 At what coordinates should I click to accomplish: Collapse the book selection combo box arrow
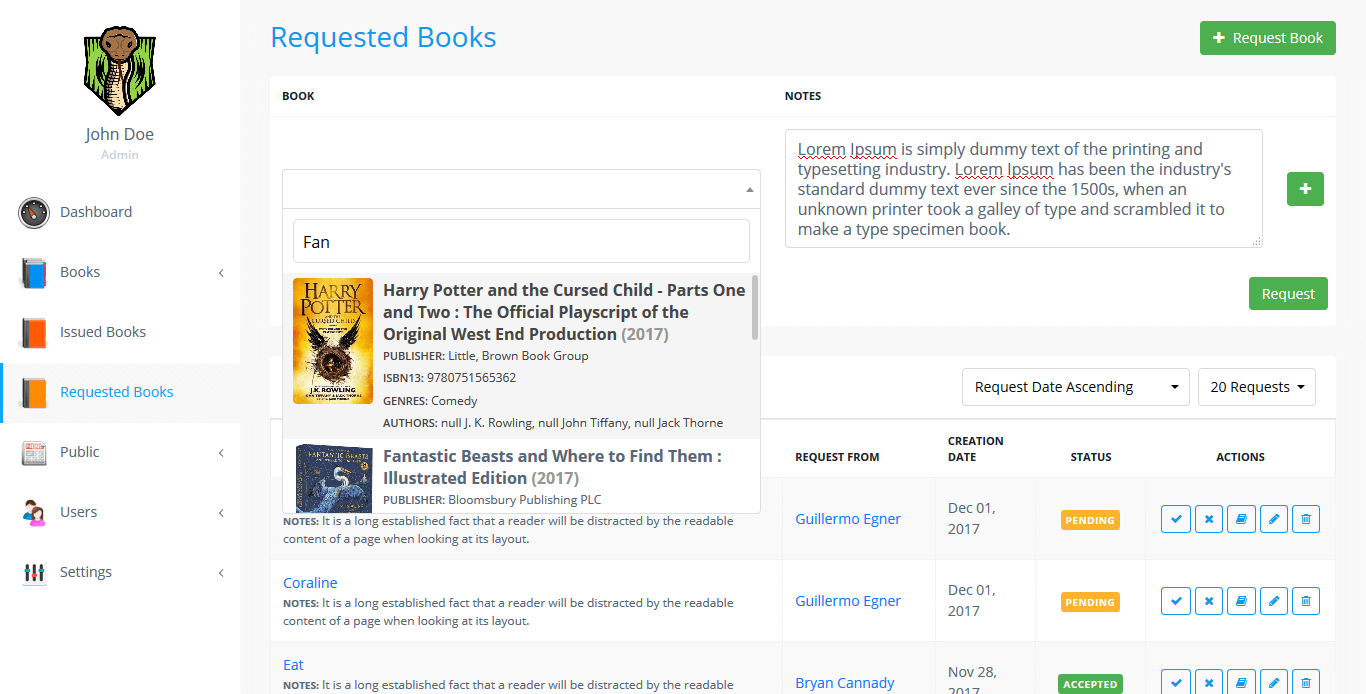click(749, 189)
